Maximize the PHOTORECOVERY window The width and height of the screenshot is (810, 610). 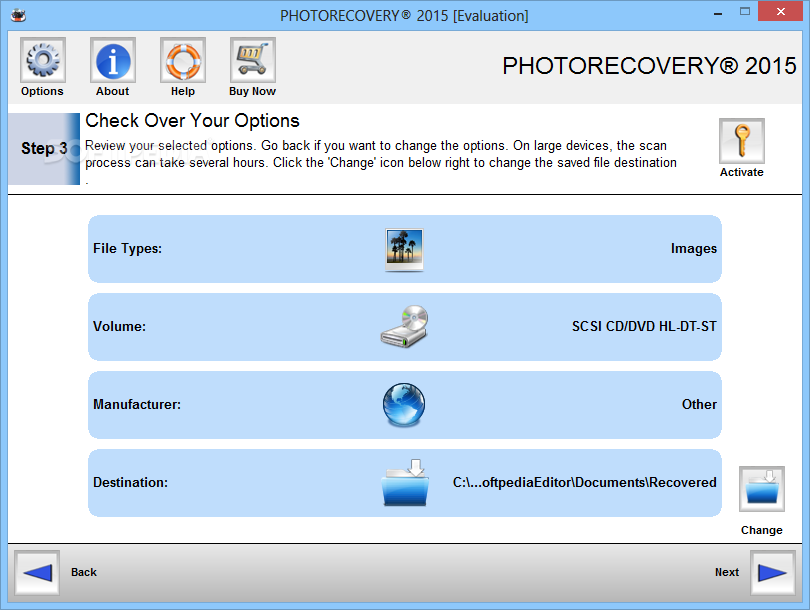(x=744, y=11)
